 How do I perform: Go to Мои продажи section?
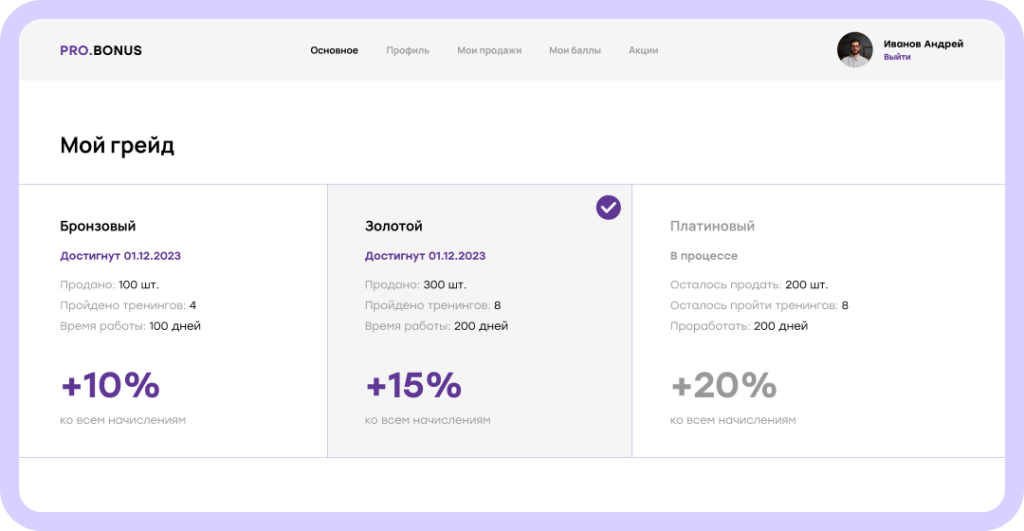click(x=489, y=50)
